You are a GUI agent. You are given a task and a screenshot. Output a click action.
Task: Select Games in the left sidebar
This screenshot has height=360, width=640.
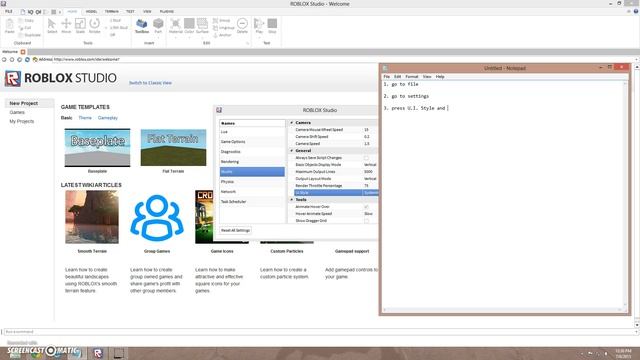17,113
